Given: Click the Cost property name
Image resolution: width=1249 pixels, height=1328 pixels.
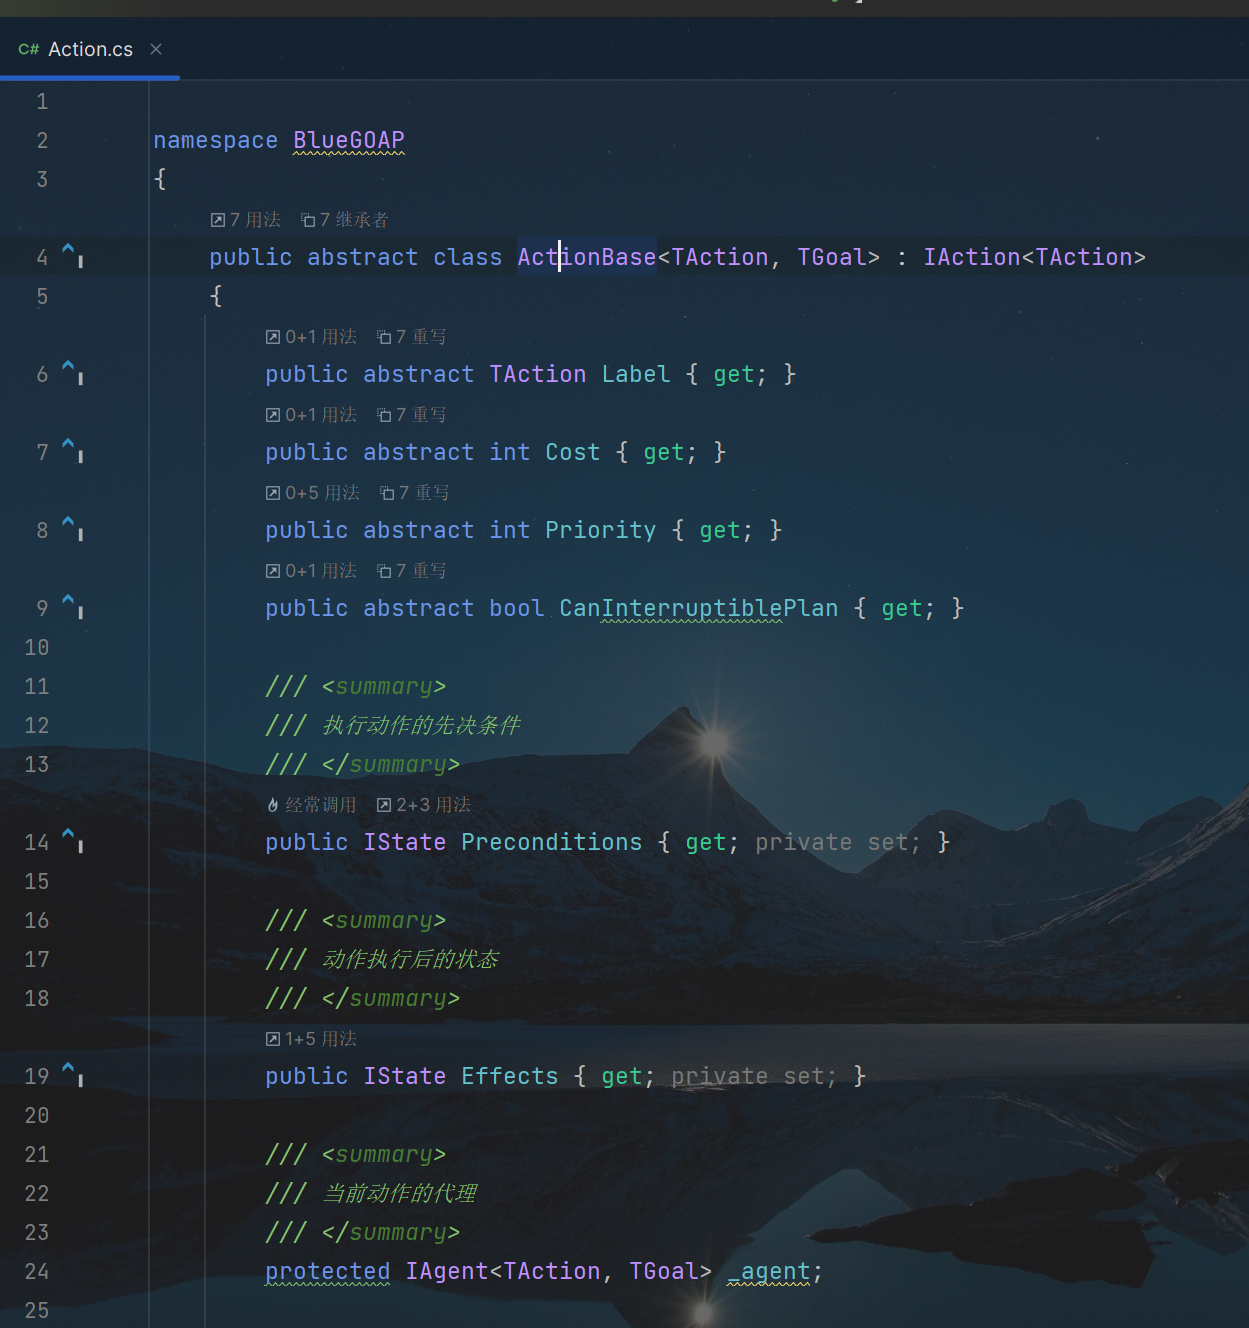Looking at the screenshot, I should 573,452.
